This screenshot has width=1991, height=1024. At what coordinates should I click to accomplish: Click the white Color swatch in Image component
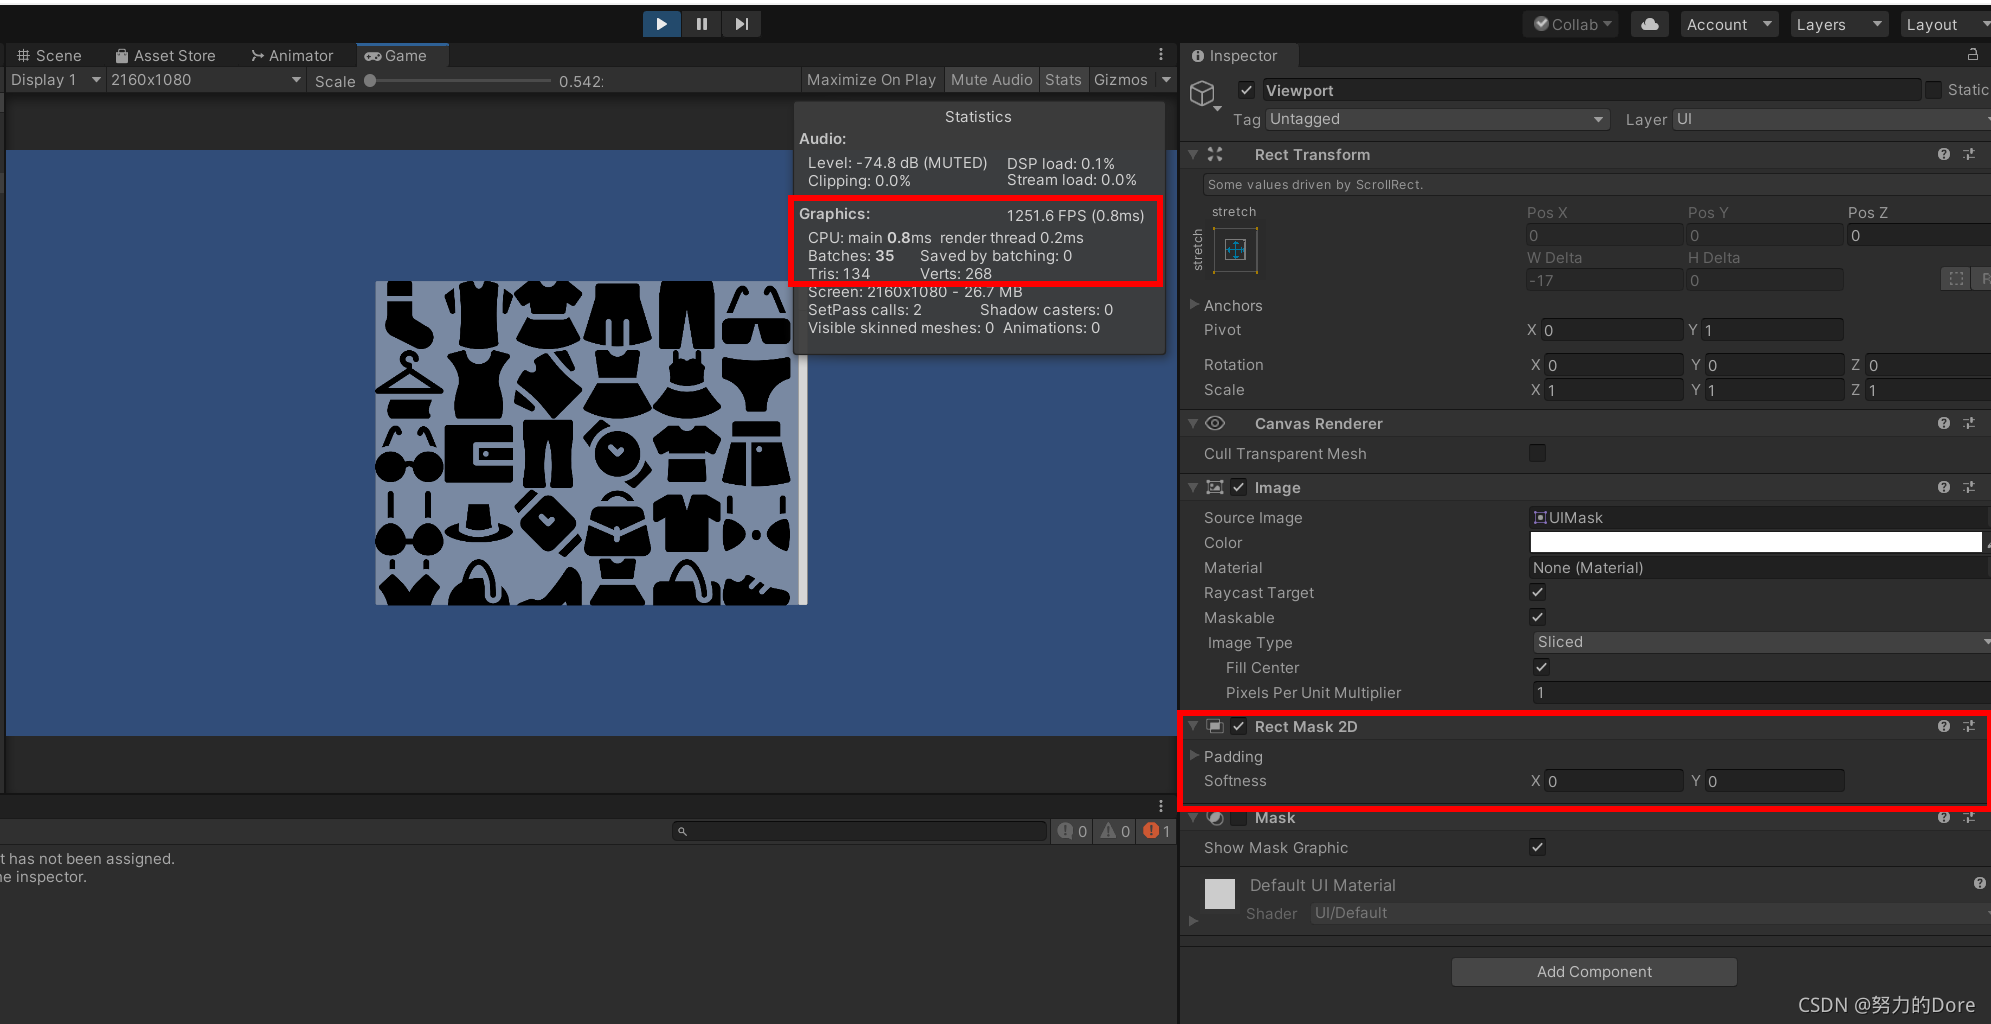[1755, 542]
